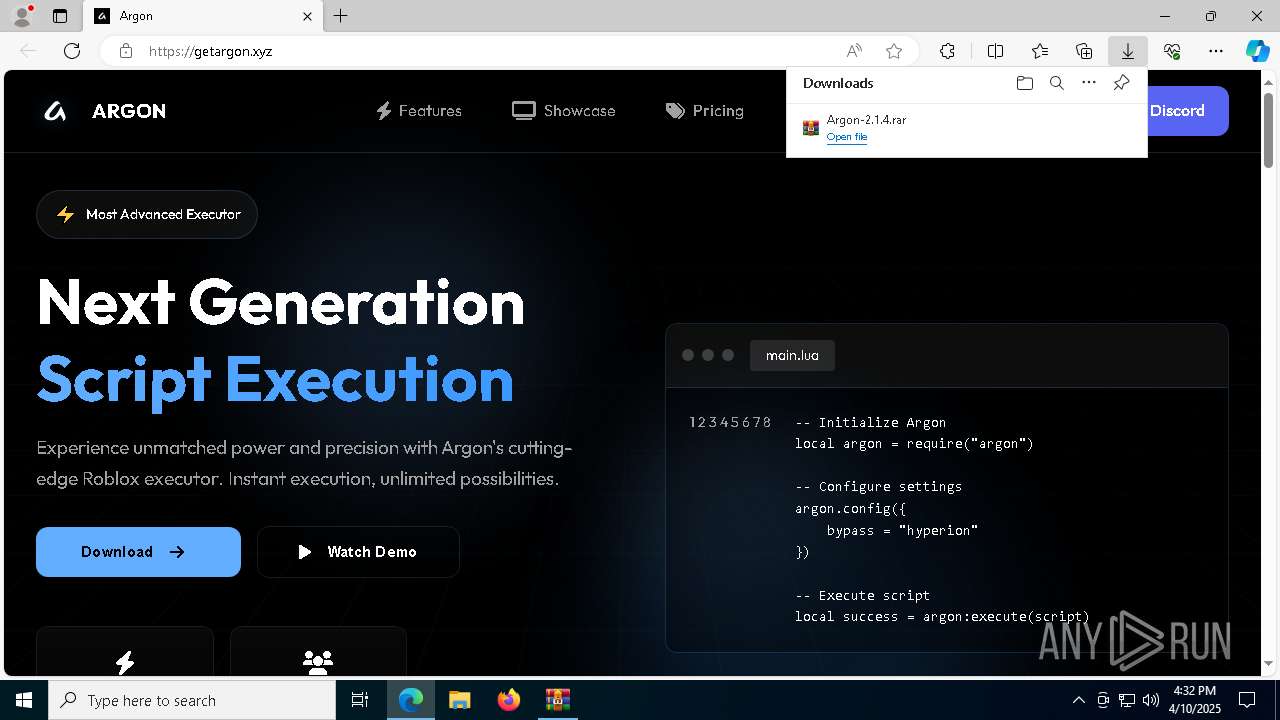Open the tab actions menu icon

click(60, 16)
